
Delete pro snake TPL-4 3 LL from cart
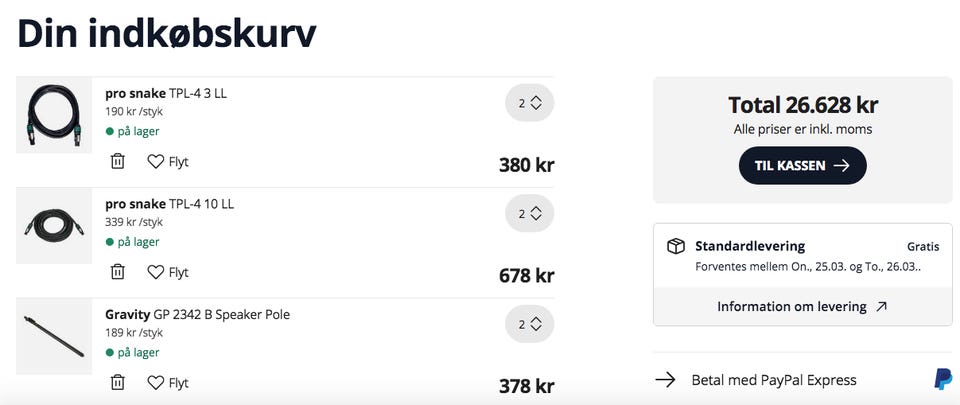(x=117, y=161)
